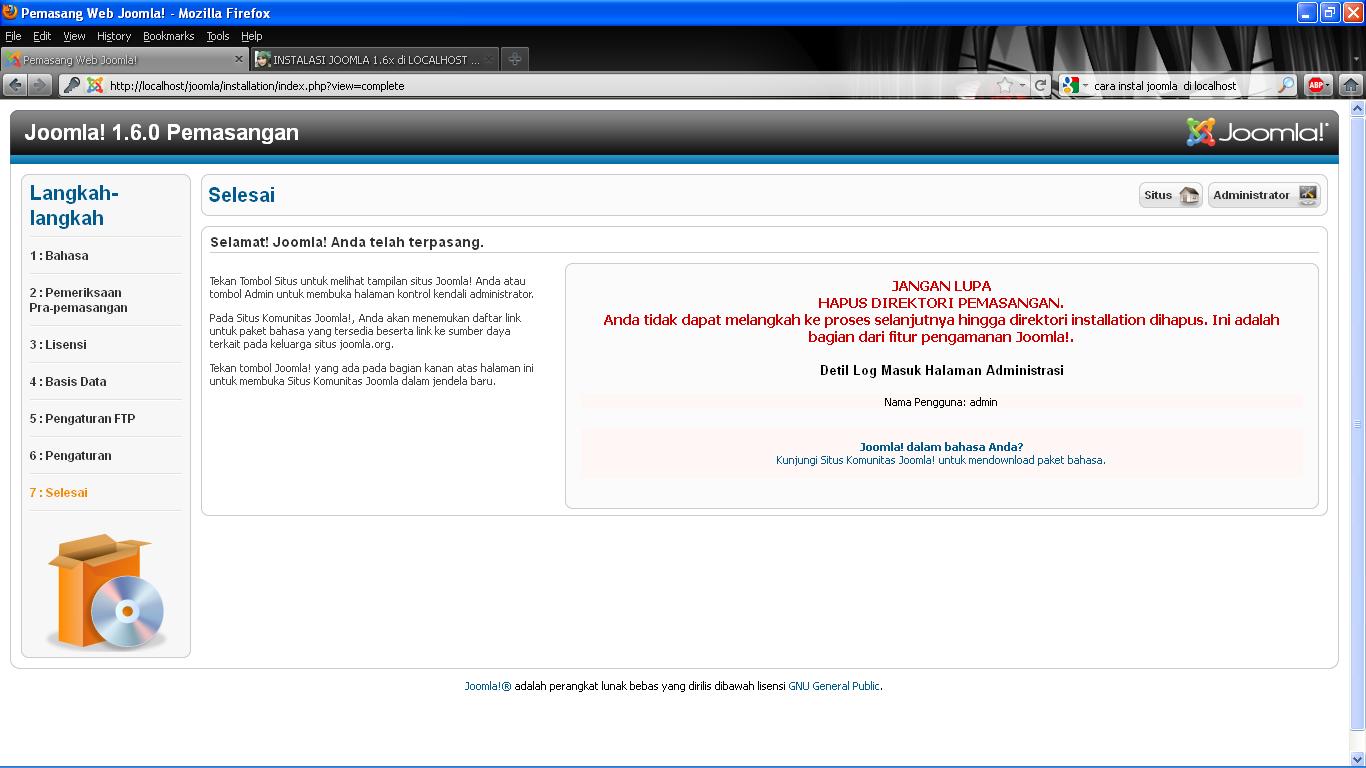Reload the page with the refresh icon
The width and height of the screenshot is (1366, 768).
pyautogui.click(x=1040, y=86)
